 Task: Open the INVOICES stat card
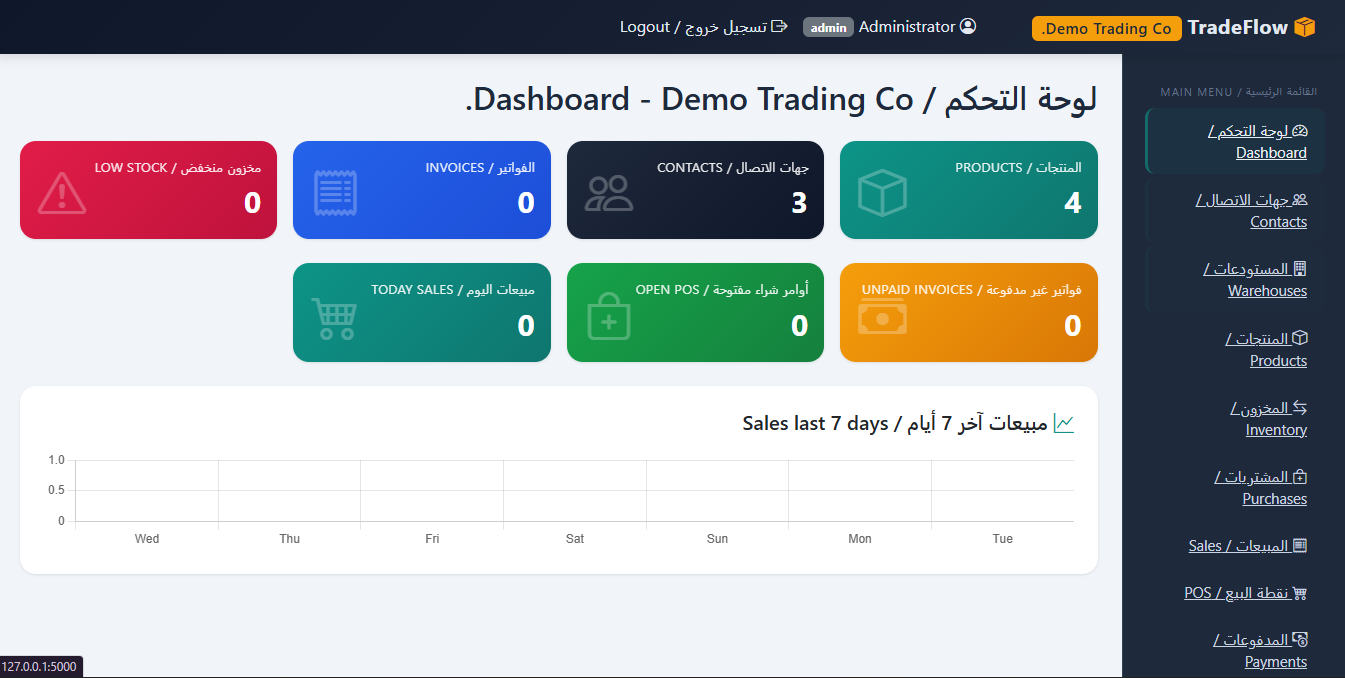[421, 190]
